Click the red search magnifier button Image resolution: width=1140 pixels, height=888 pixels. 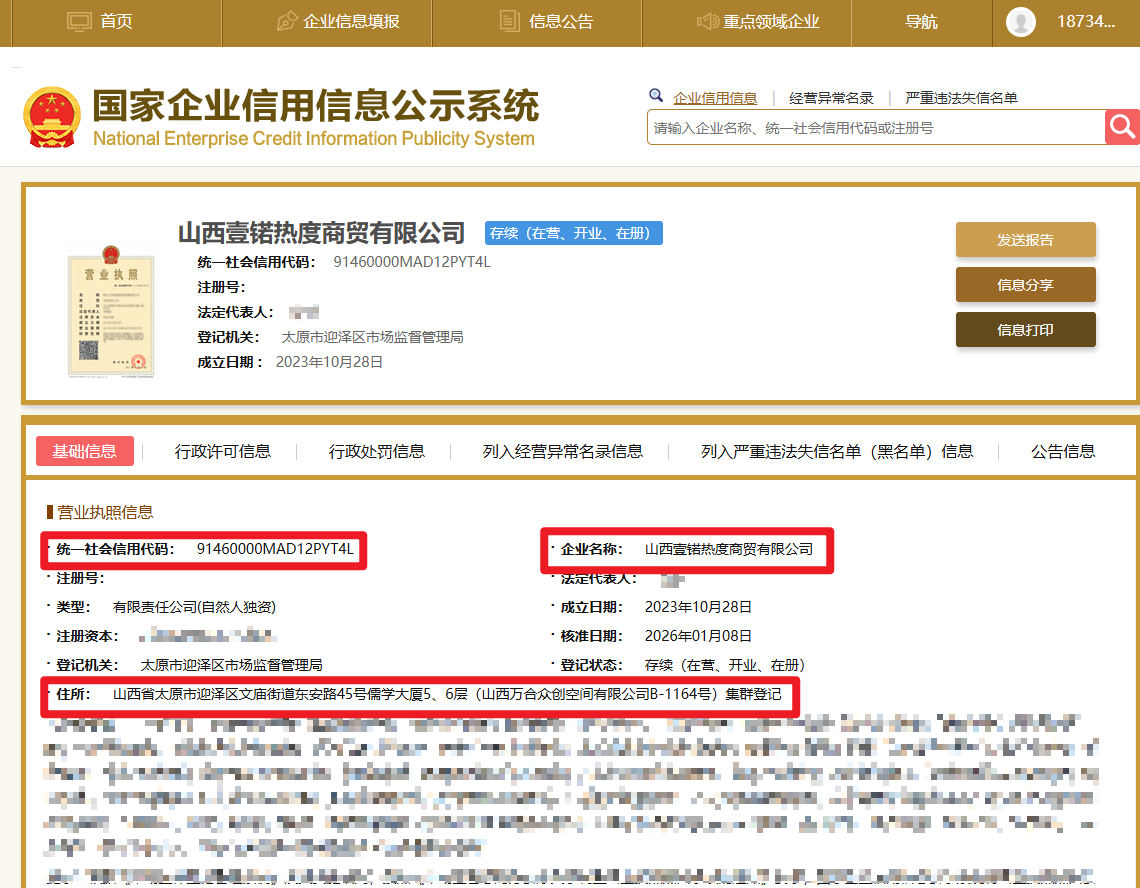click(1122, 127)
